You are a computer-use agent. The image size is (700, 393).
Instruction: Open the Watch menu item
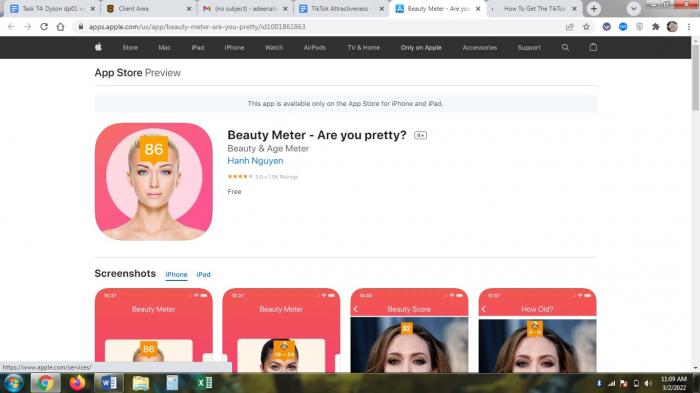click(x=274, y=47)
